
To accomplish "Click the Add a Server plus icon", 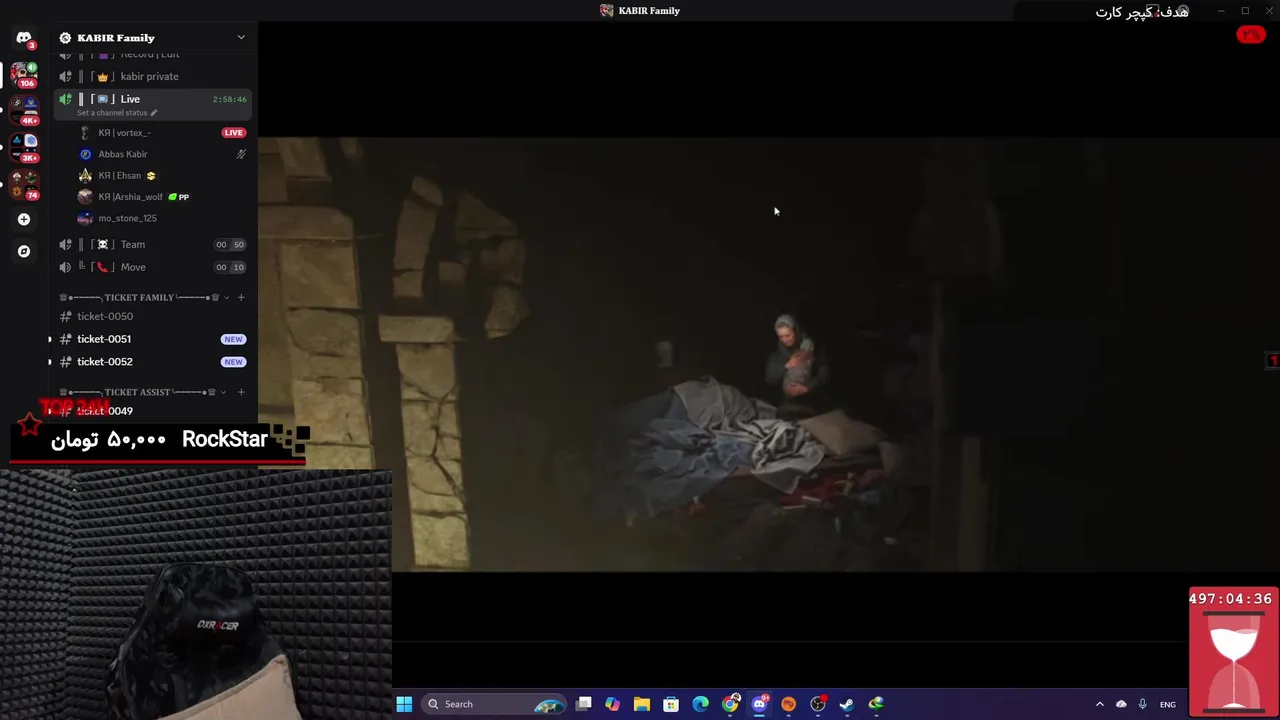I will tap(24, 219).
